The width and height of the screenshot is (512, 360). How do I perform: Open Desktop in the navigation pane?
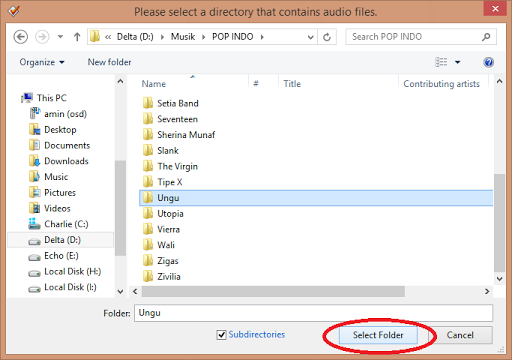click(53, 130)
